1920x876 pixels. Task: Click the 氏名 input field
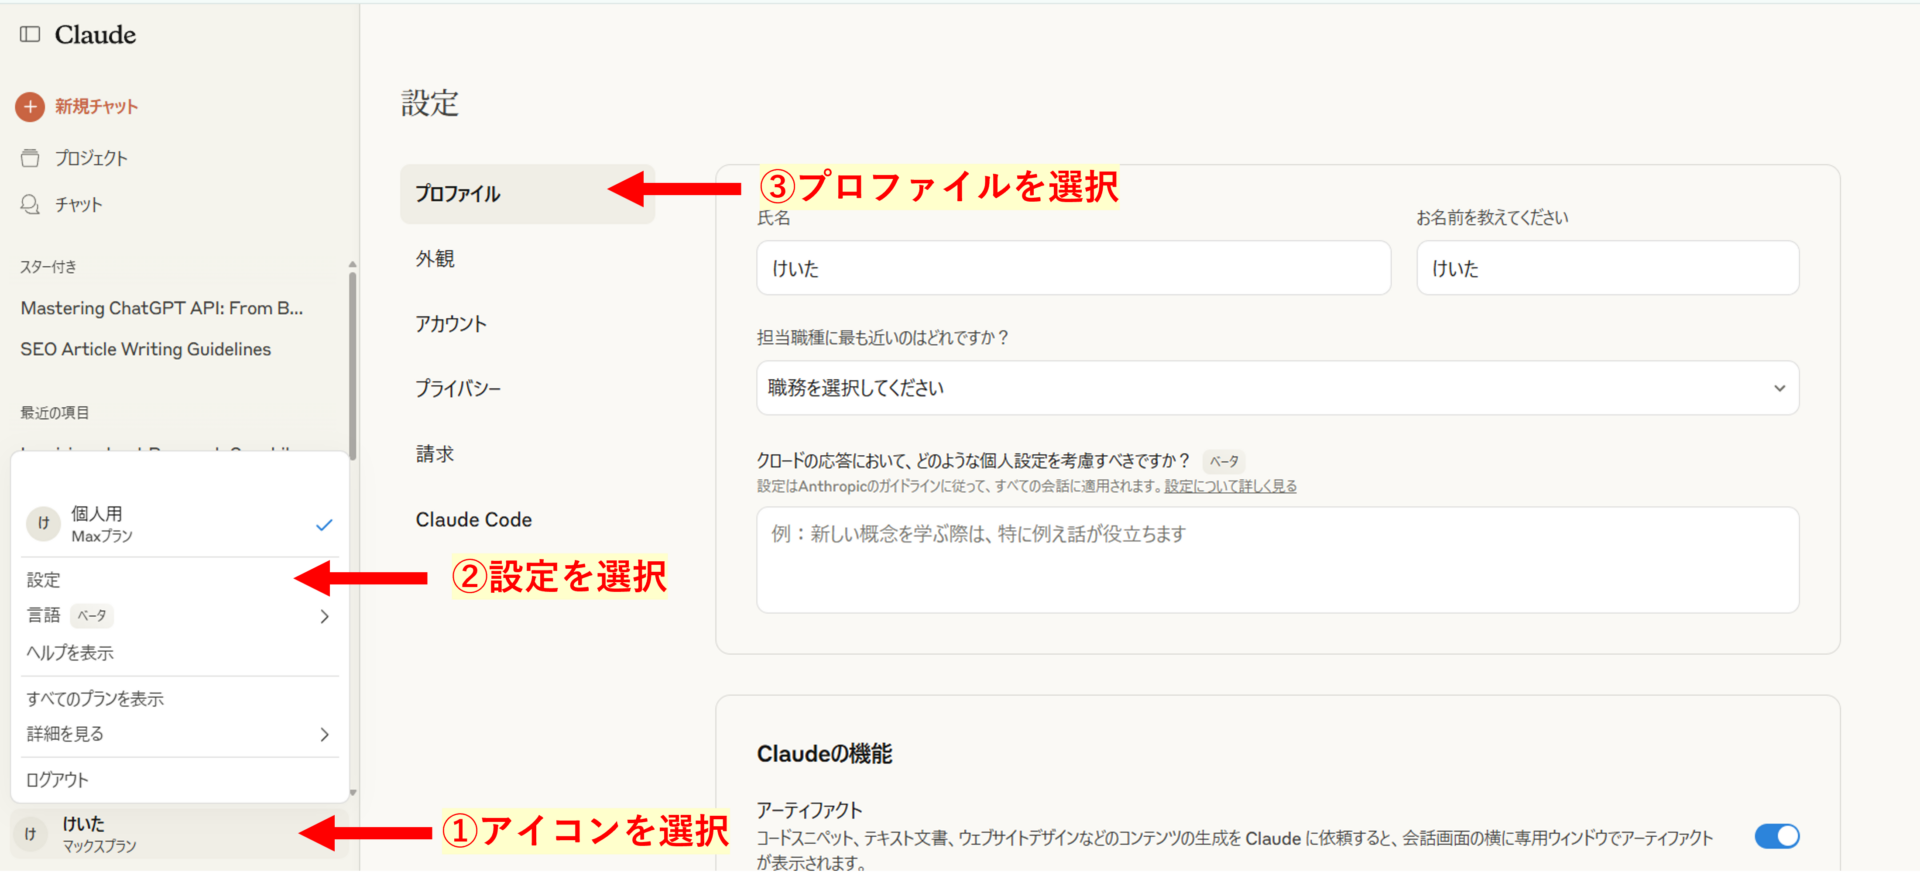[x=1073, y=268]
